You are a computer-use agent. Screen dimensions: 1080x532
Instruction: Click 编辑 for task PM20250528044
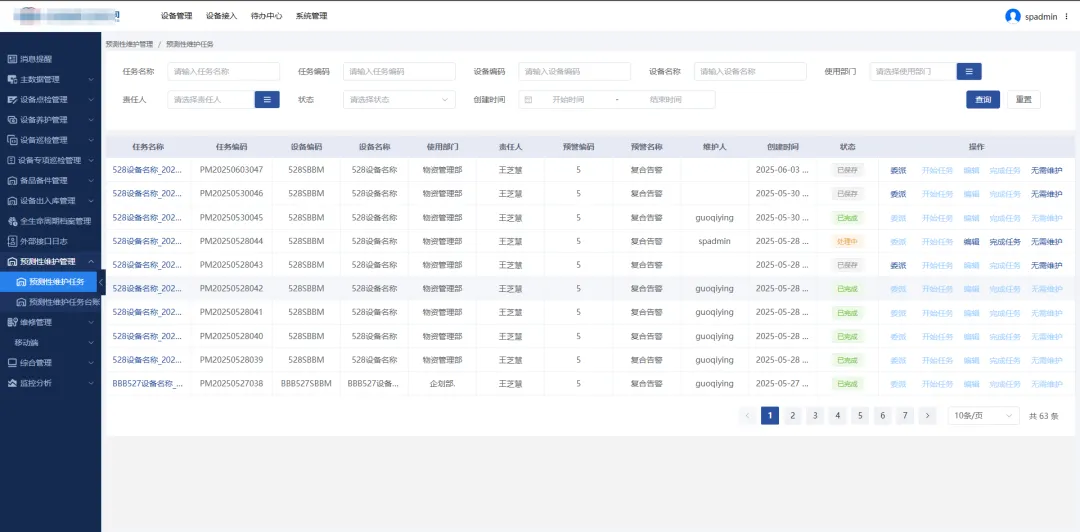[x=971, y=242]
